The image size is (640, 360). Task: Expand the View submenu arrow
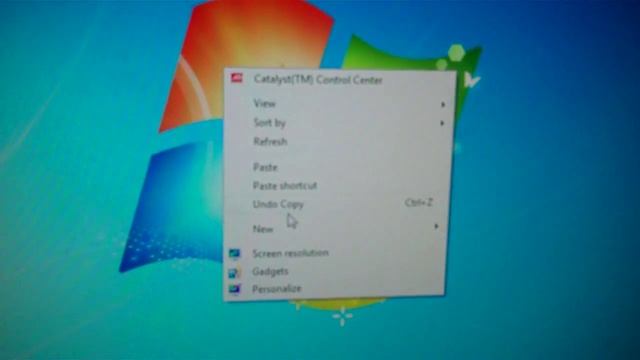tap(443, 105)
